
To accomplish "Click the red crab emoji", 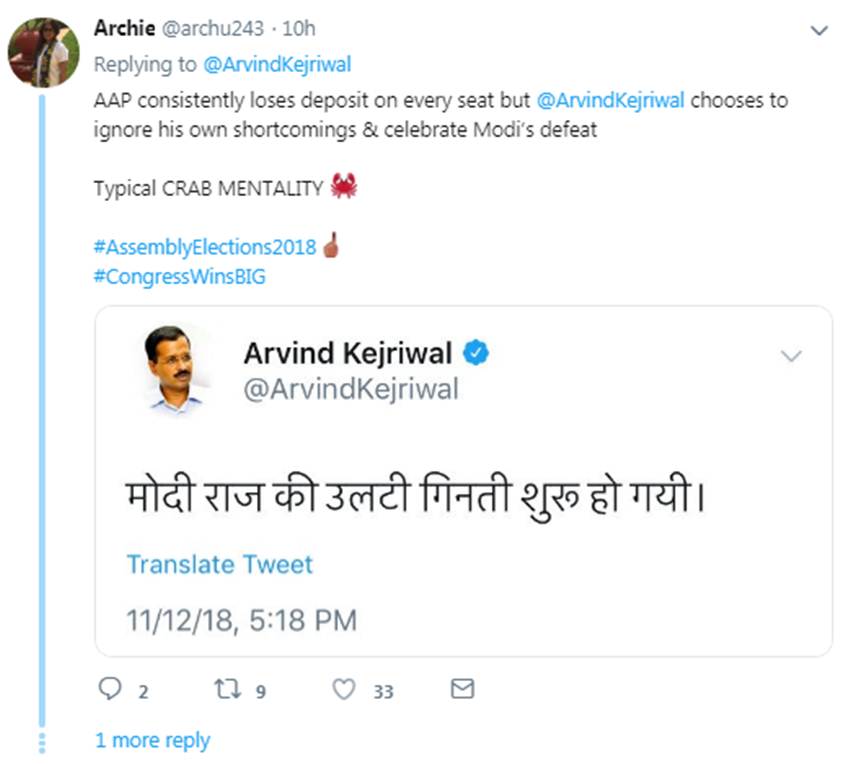I will [x=344, y=186].
